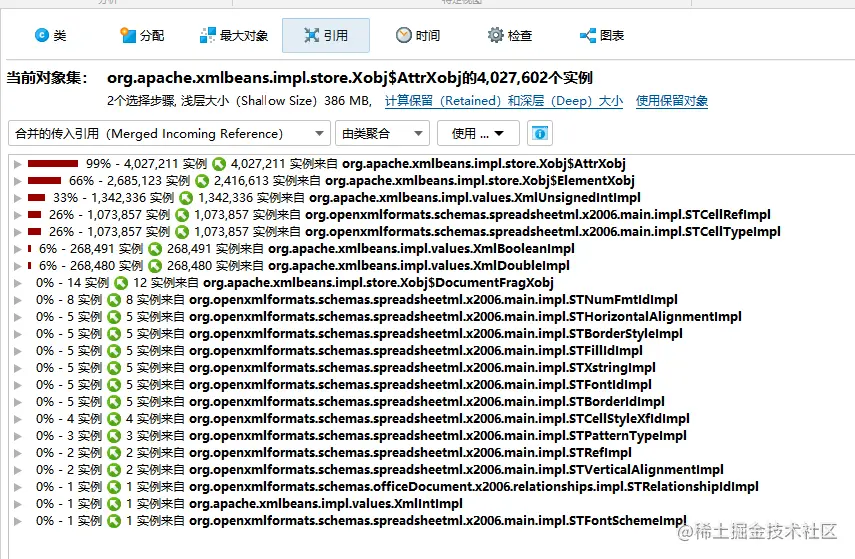Open the 检查 (Inspections) view tab
The width and height of the screenshot is (855, 559).
(509, 35)
